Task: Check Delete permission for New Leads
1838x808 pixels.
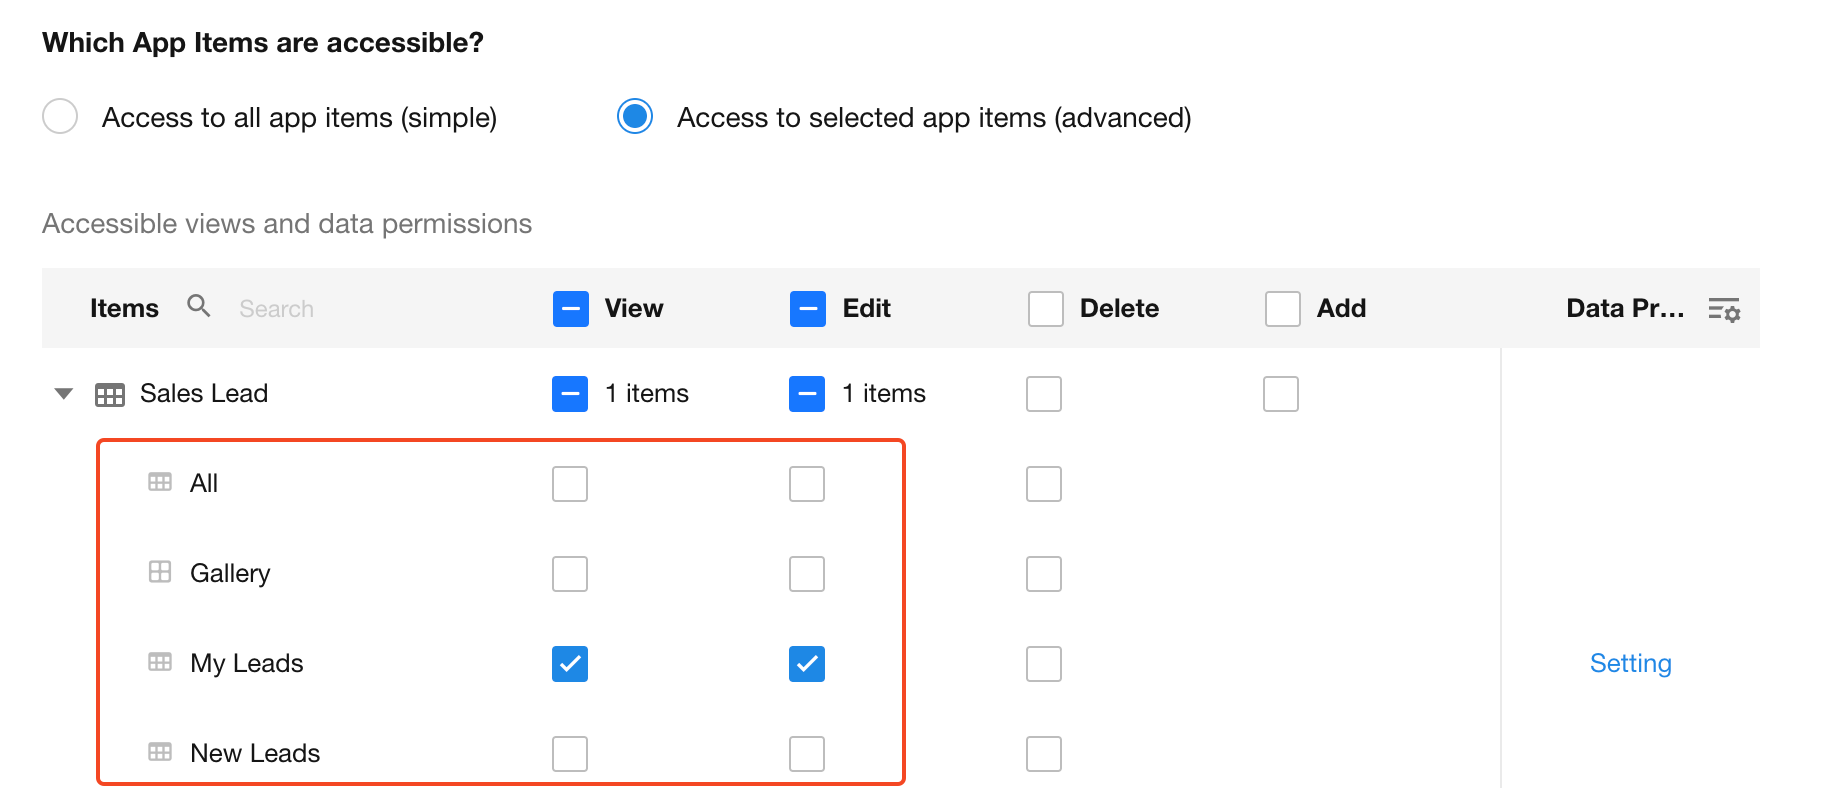Action: [x=1044, y=754]
